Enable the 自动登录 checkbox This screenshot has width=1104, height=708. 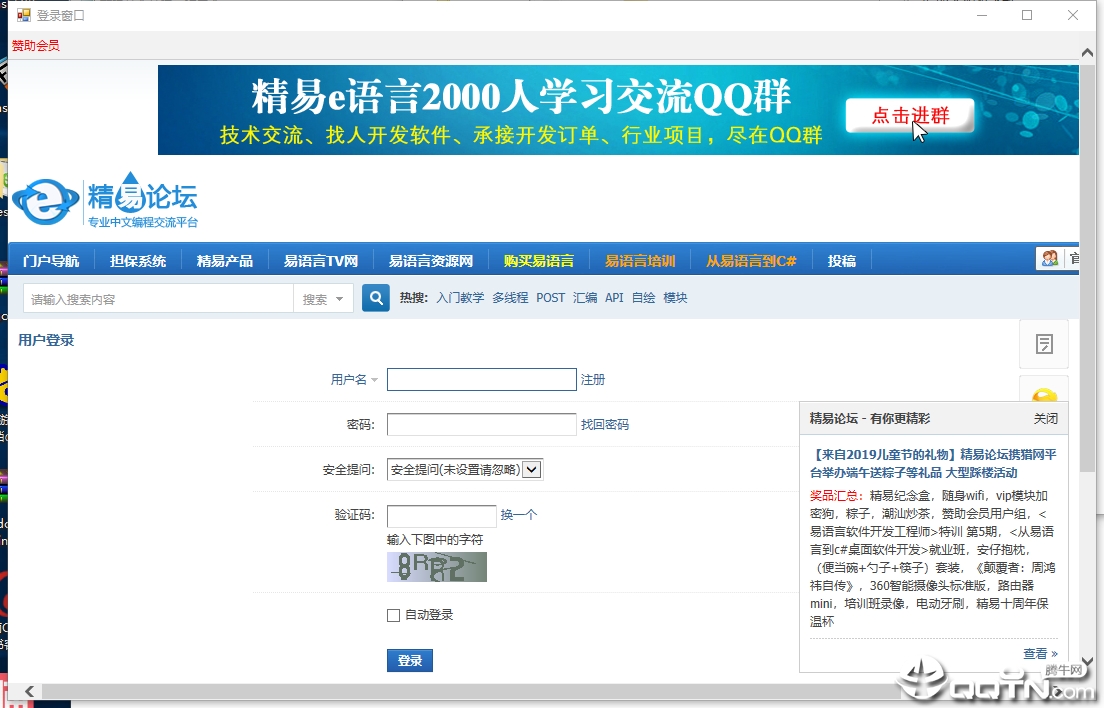tap(393, 615)
